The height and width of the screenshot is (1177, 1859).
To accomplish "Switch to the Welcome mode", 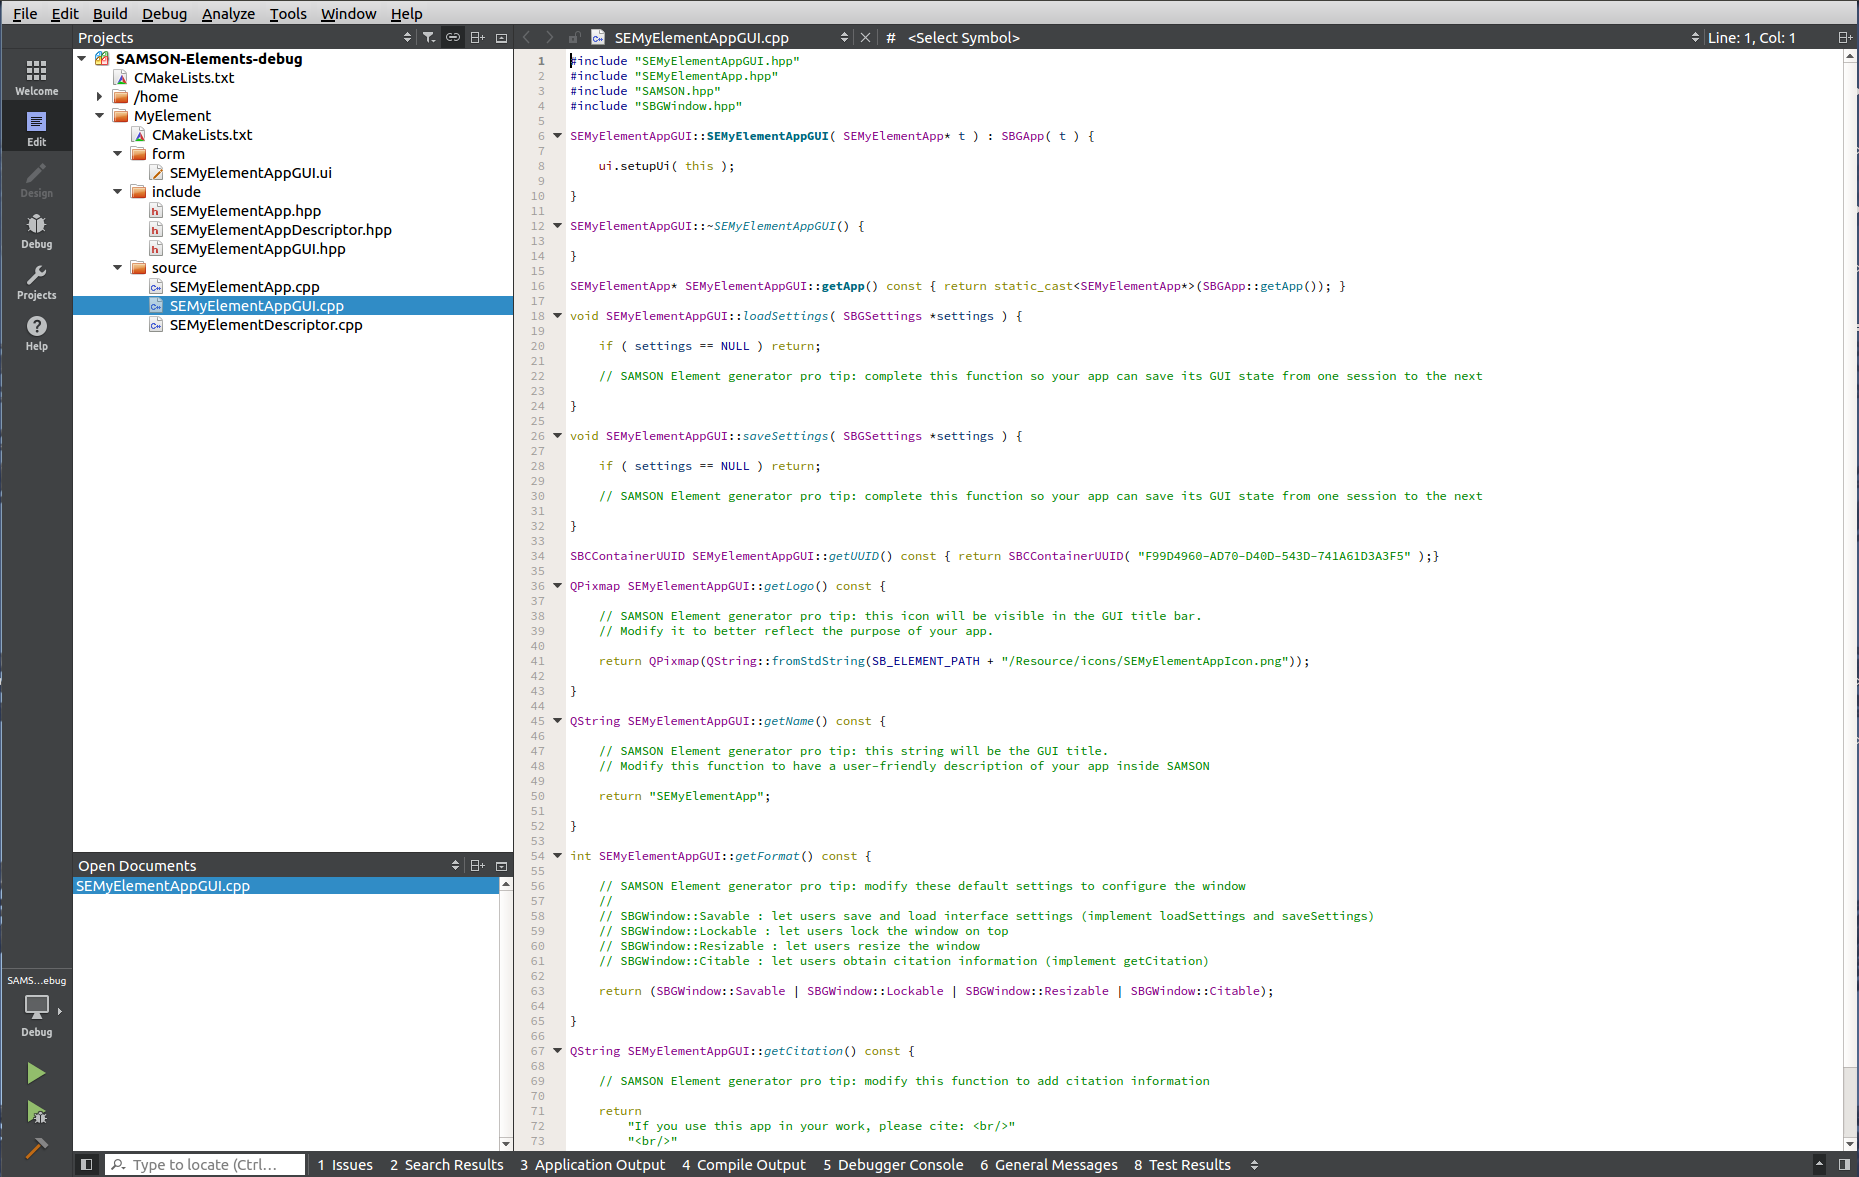I will click(x=36, y=75).
